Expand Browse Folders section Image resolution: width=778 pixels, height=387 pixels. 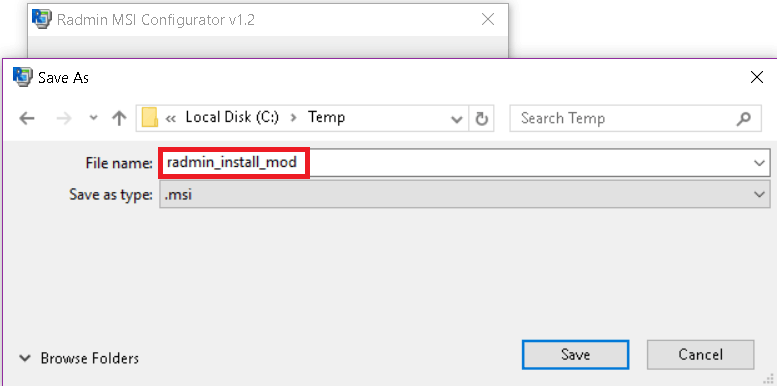click(x=79, y=358)
